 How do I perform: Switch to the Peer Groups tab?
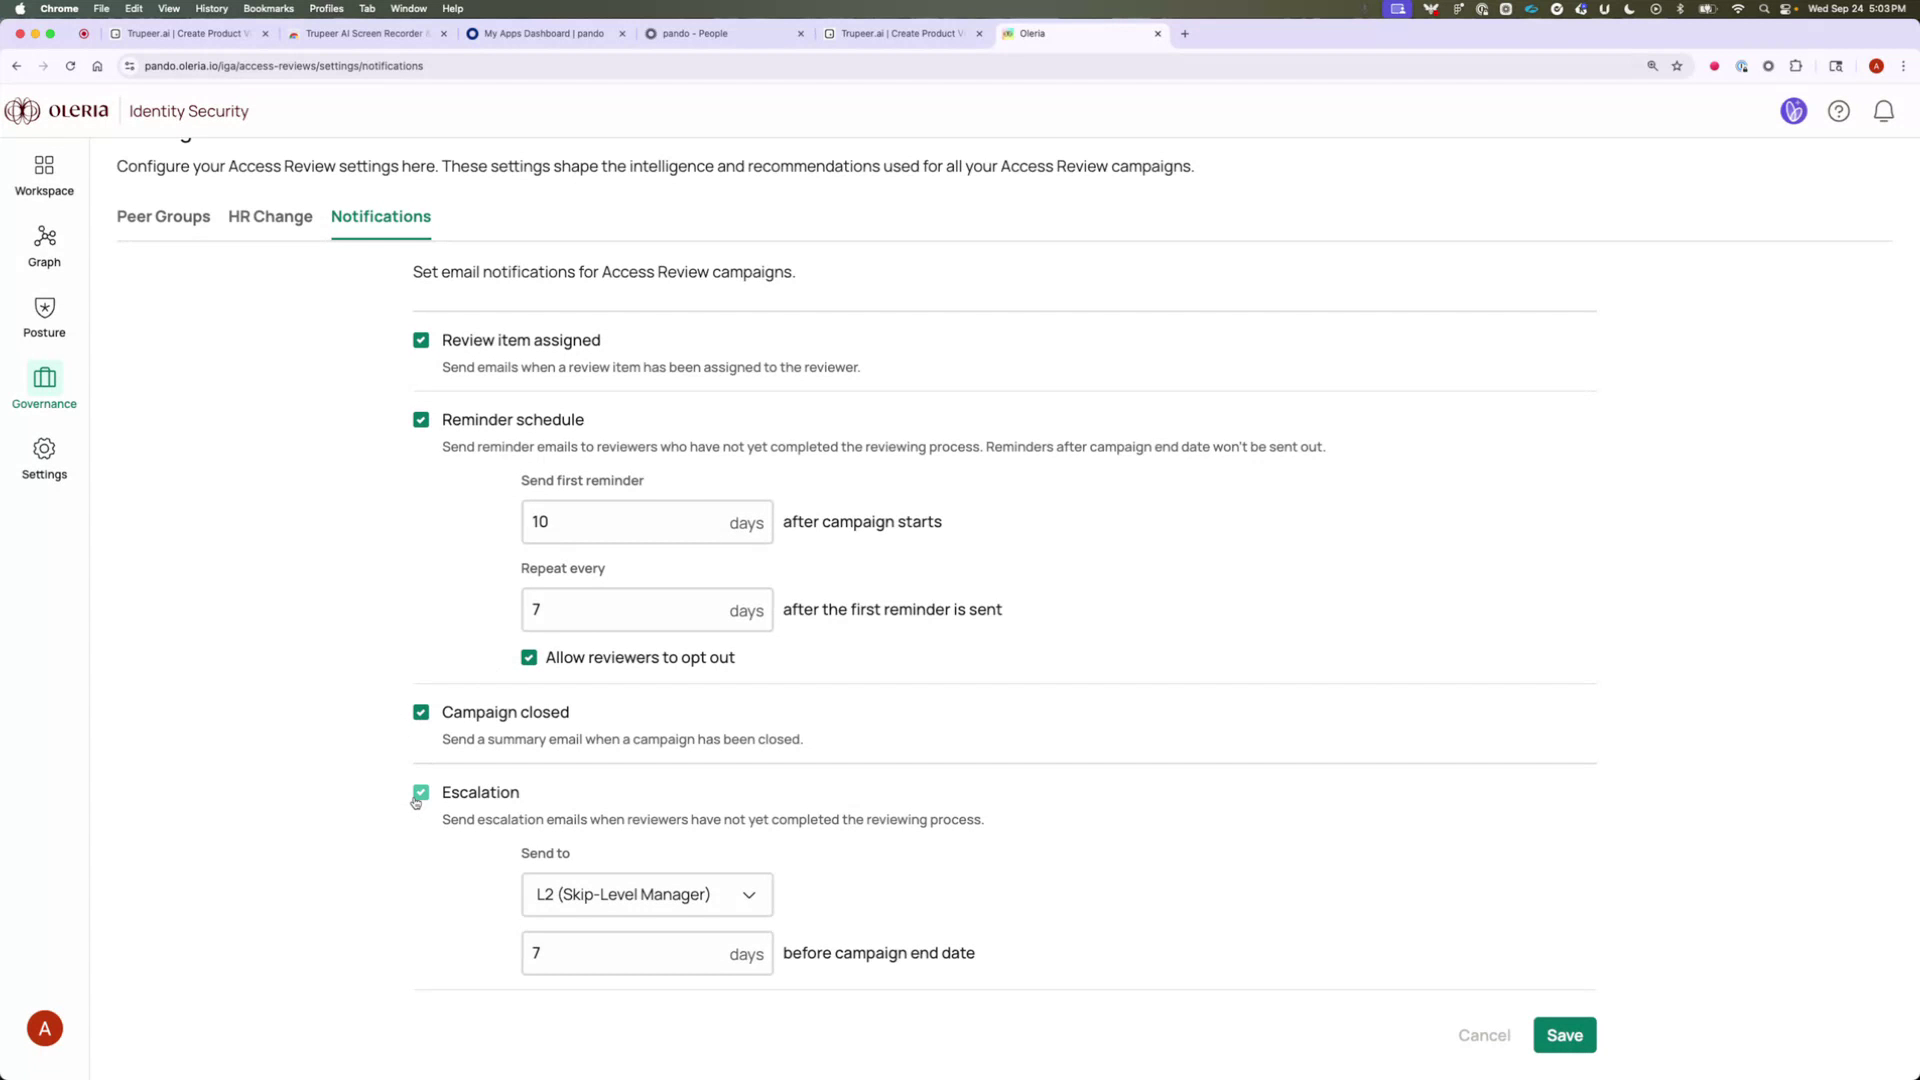coord(163,216)
